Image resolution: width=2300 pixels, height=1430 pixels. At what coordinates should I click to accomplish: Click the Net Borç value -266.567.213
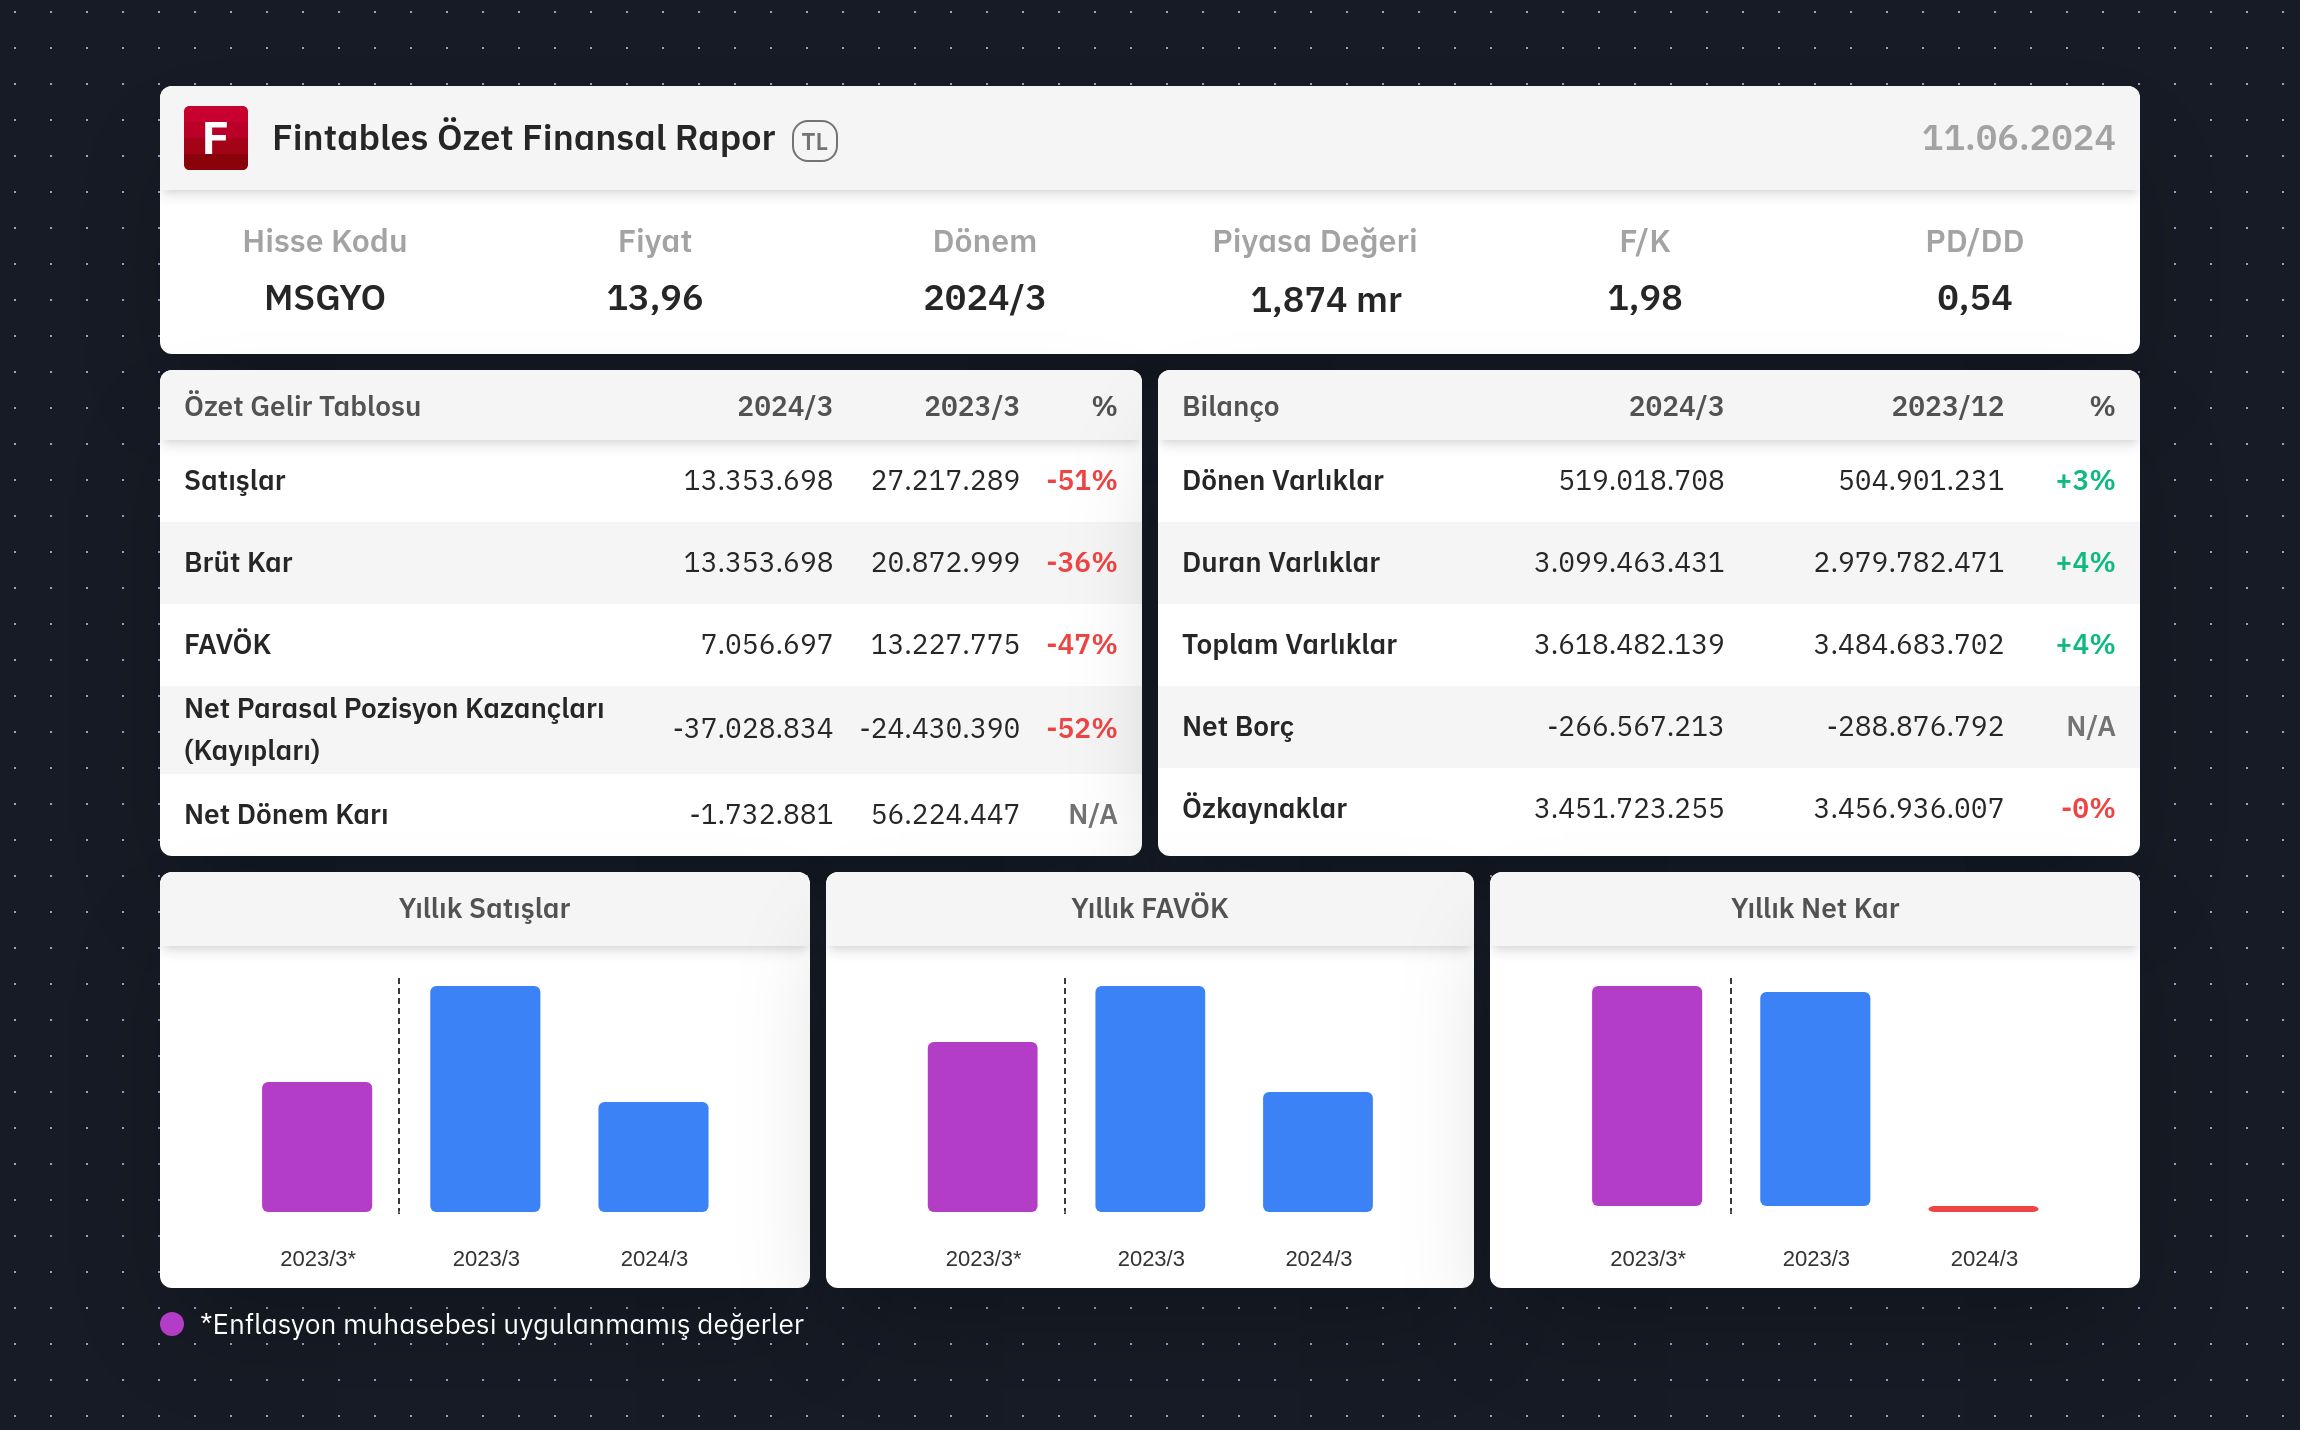[x=1635, y=727]
